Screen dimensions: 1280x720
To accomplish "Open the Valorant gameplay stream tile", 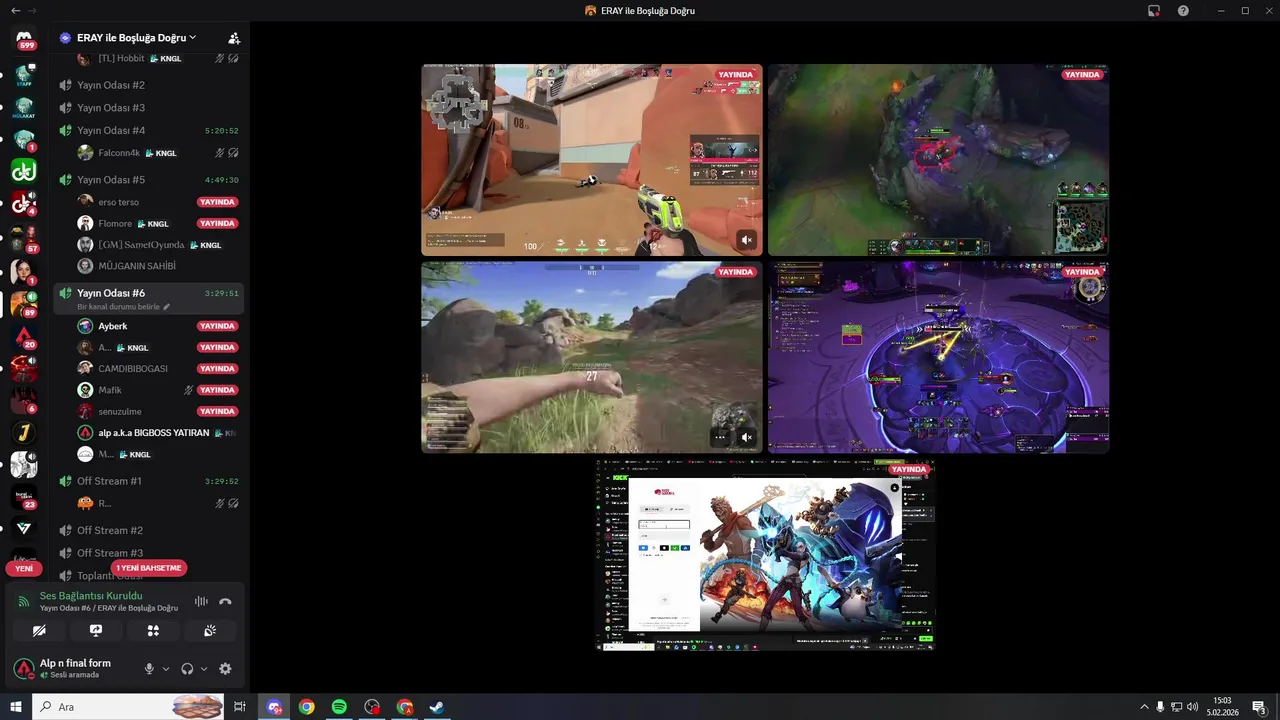I will pos(592,160).
